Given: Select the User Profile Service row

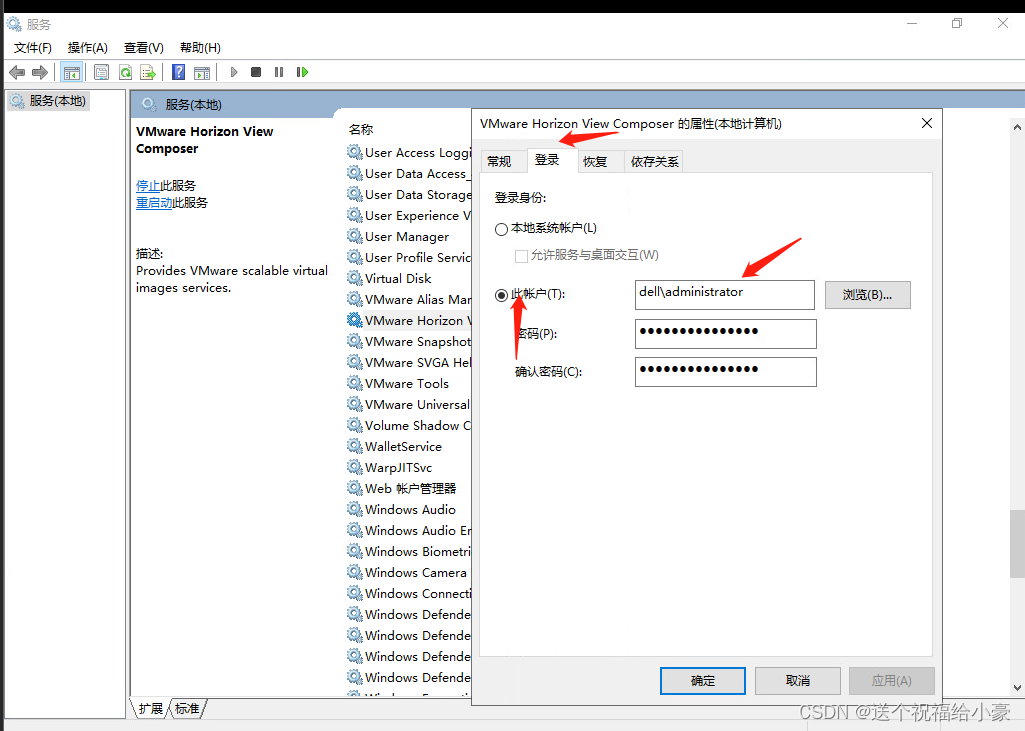Looking at the screenshot, I should click(409, 257).
